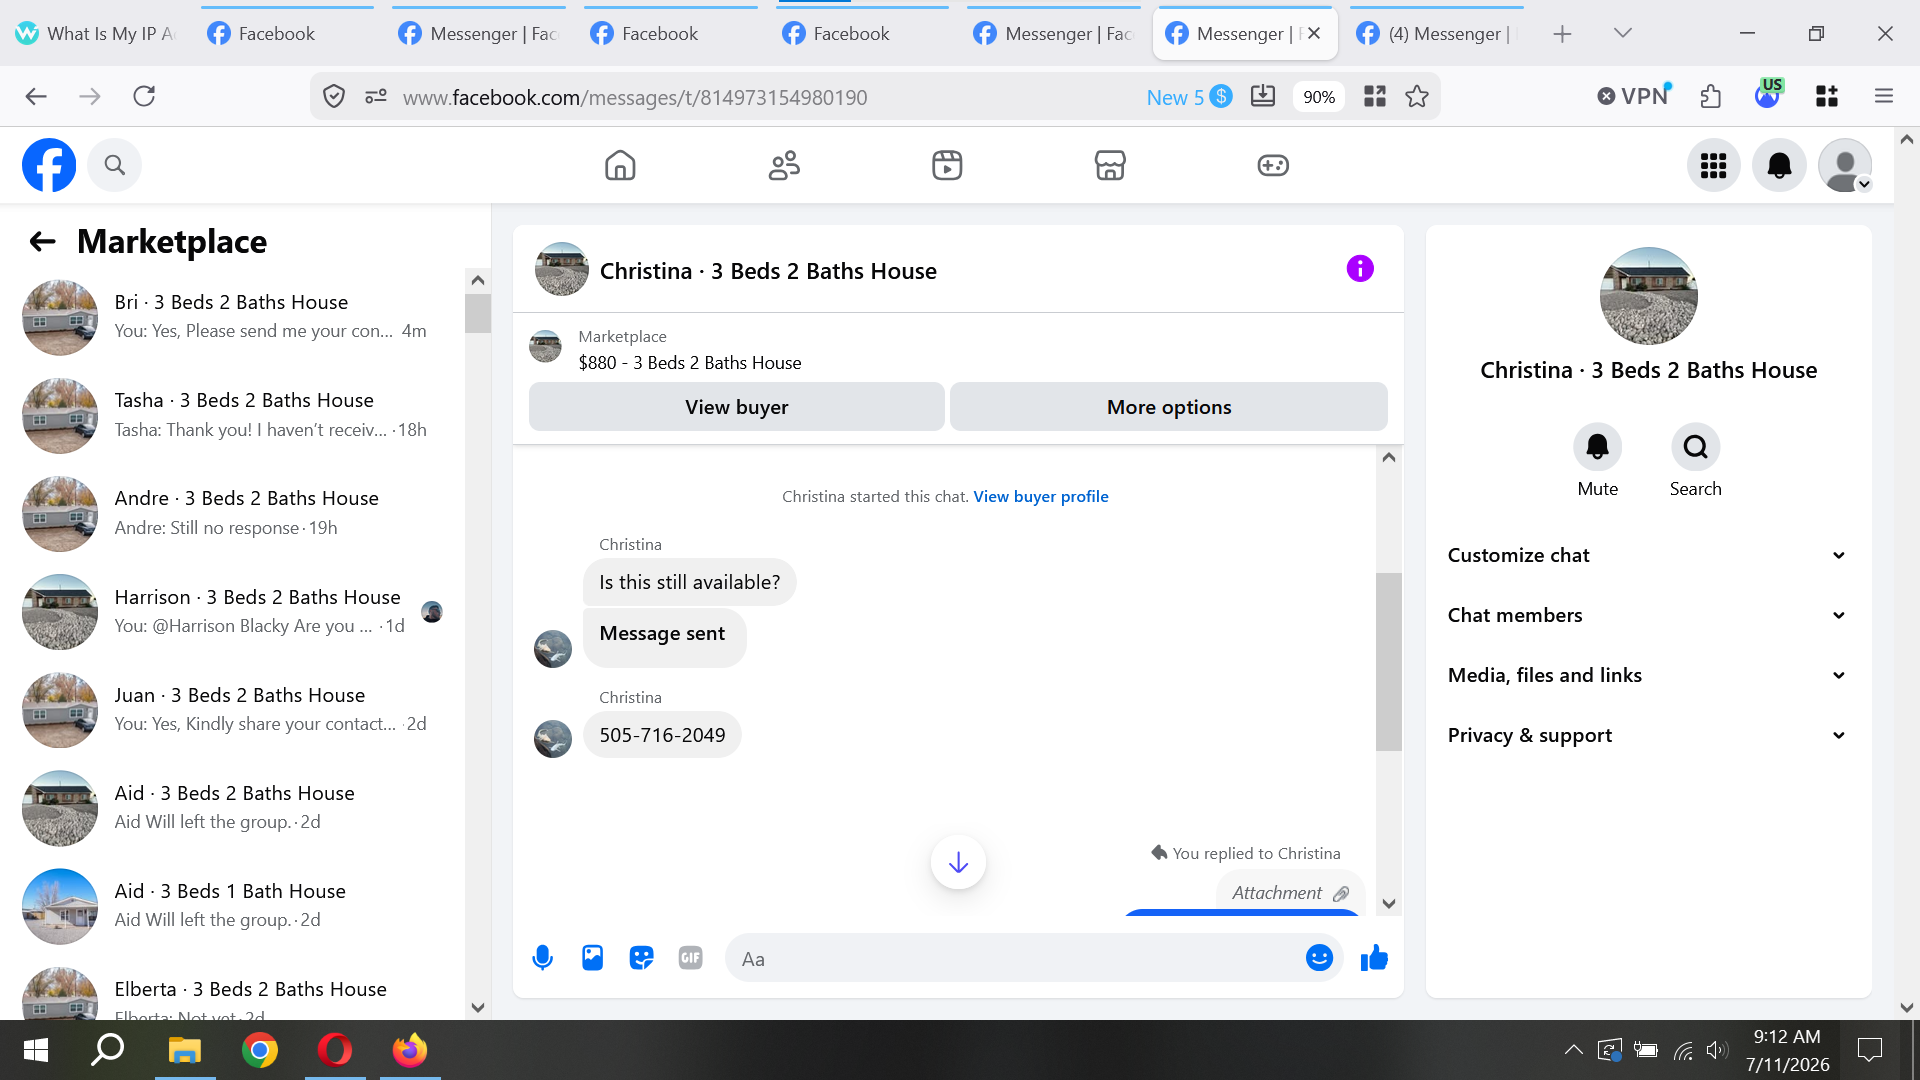This screenshot has width=1920, height=1080.
Task: Choose a sticker icon
Action: pyautogui.click(x=641, y=958)
